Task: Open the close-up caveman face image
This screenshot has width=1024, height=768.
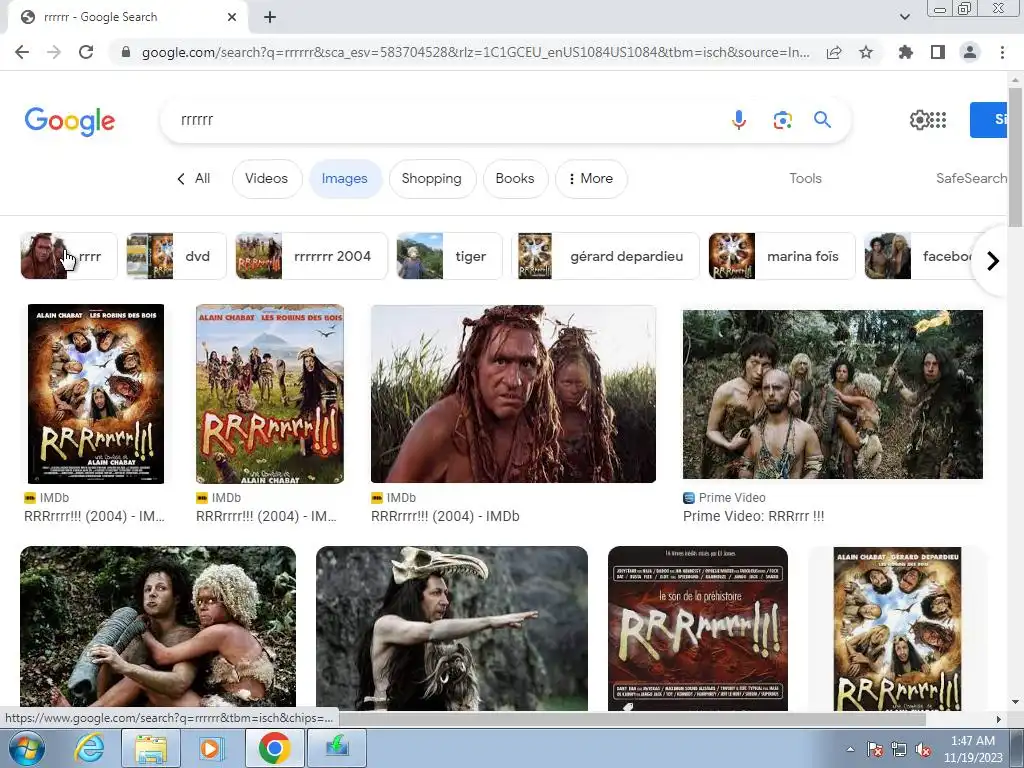Action: pyautogui.click(x=513, y=394)
